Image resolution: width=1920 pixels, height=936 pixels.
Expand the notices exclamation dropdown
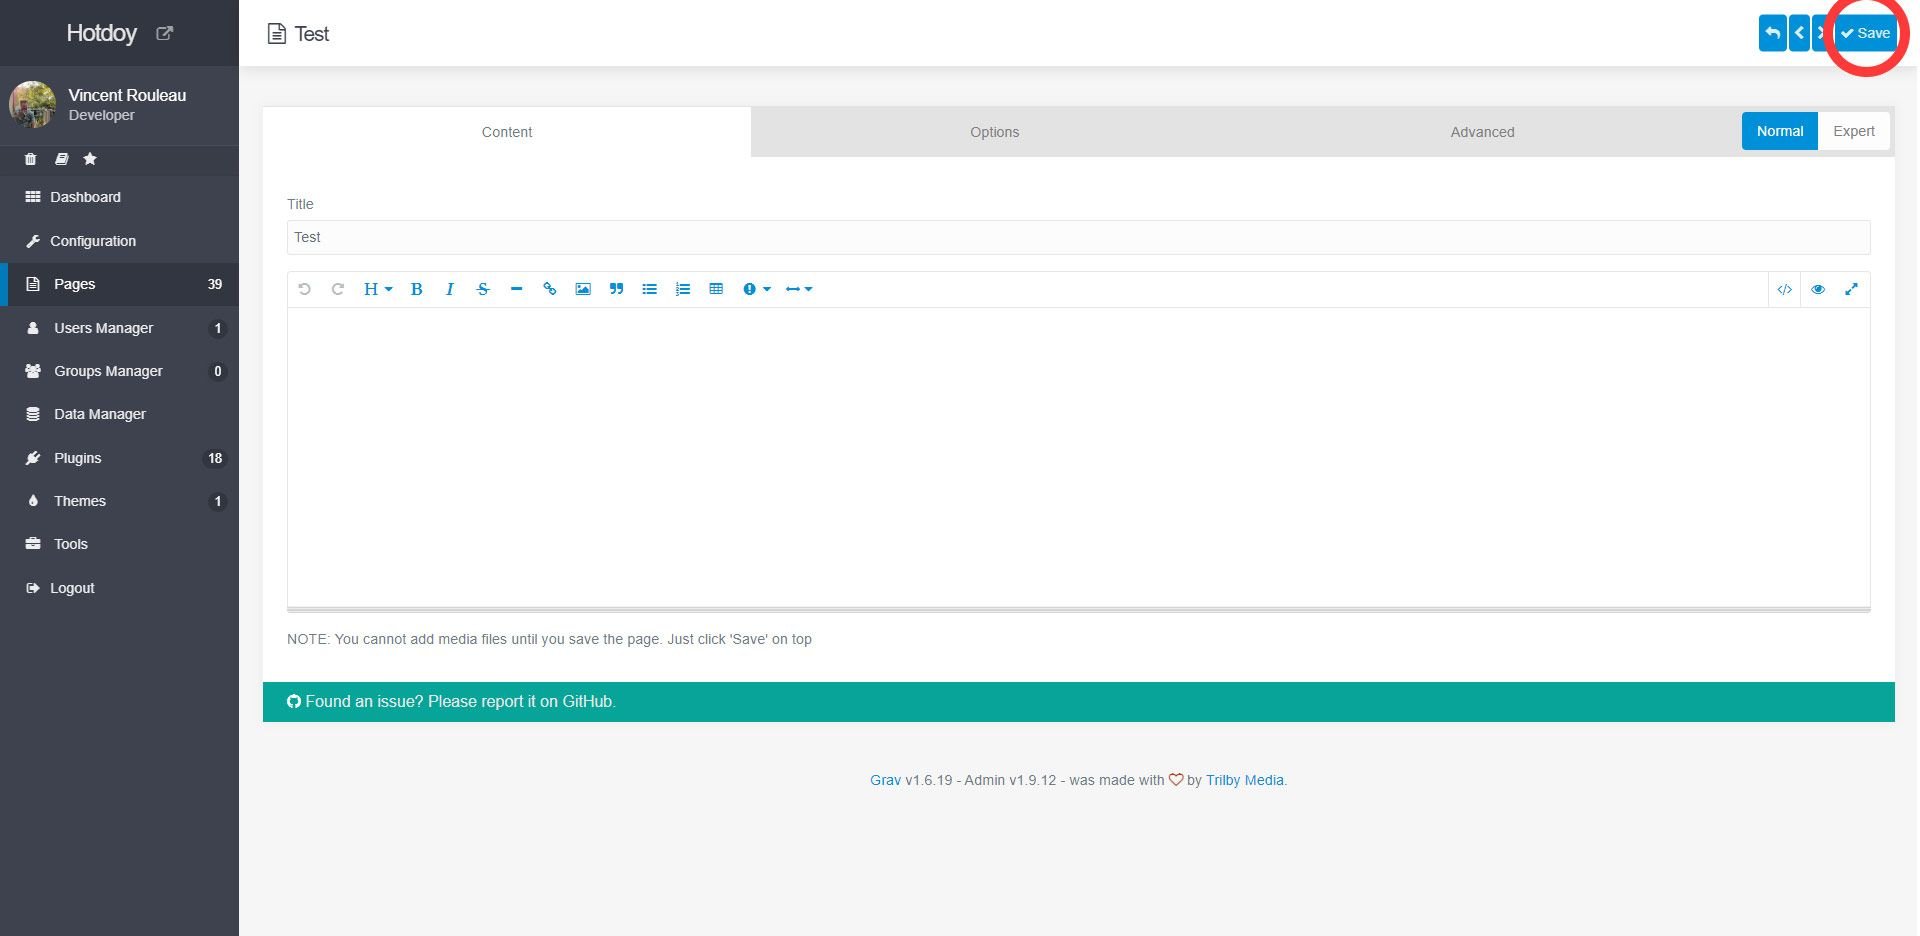[x=756, y=289]
